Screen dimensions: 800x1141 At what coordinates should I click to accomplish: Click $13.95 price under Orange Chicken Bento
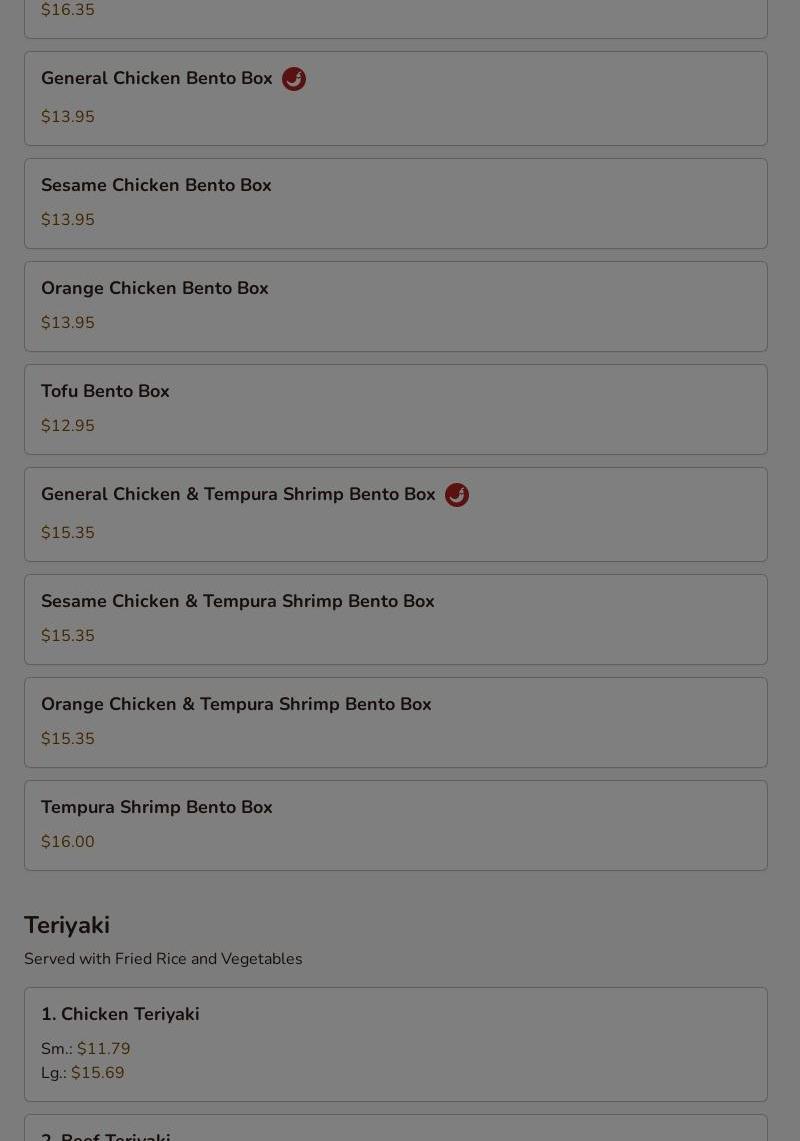(x=68, y=322)
